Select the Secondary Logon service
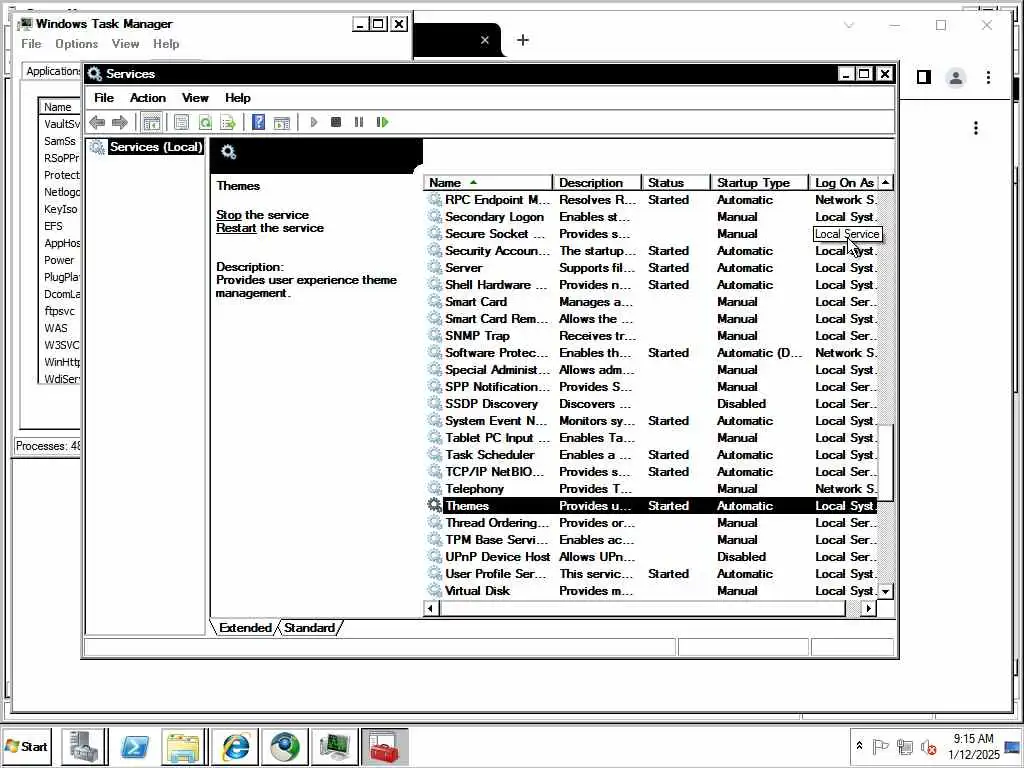Viewport: 1024px width, 768px height. point(651,217)
